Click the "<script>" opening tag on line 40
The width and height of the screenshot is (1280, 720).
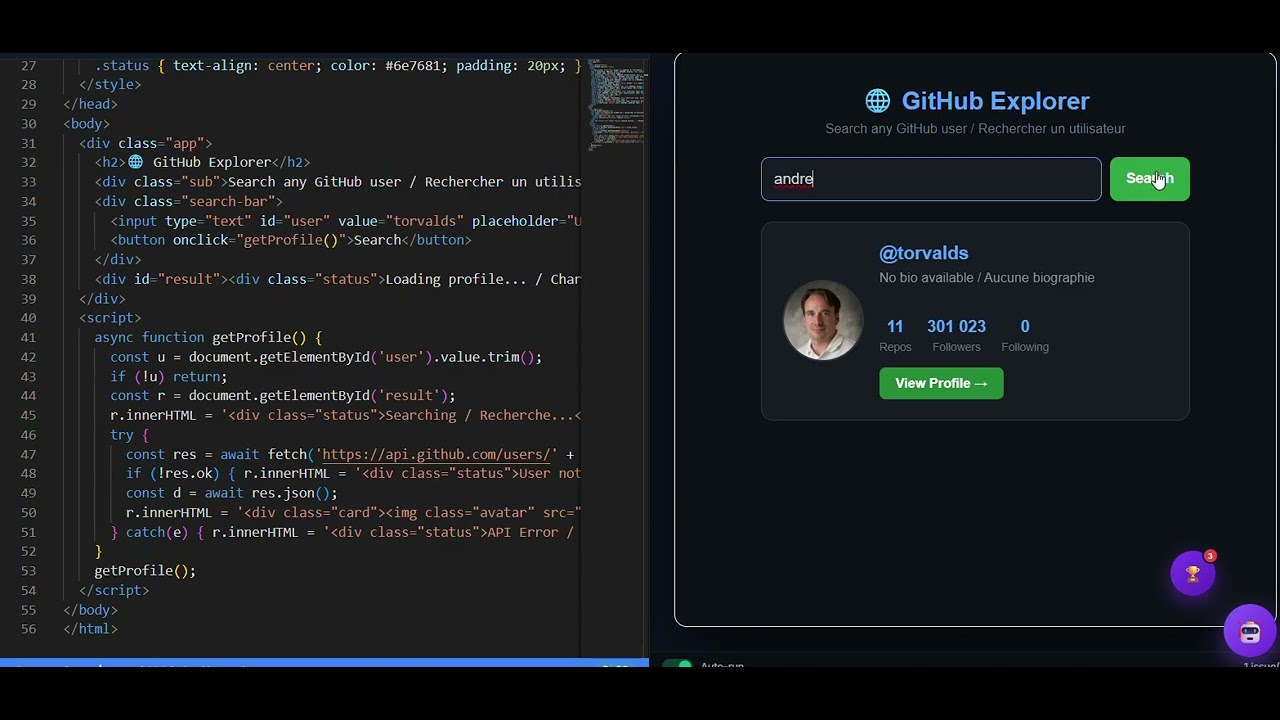110,318
